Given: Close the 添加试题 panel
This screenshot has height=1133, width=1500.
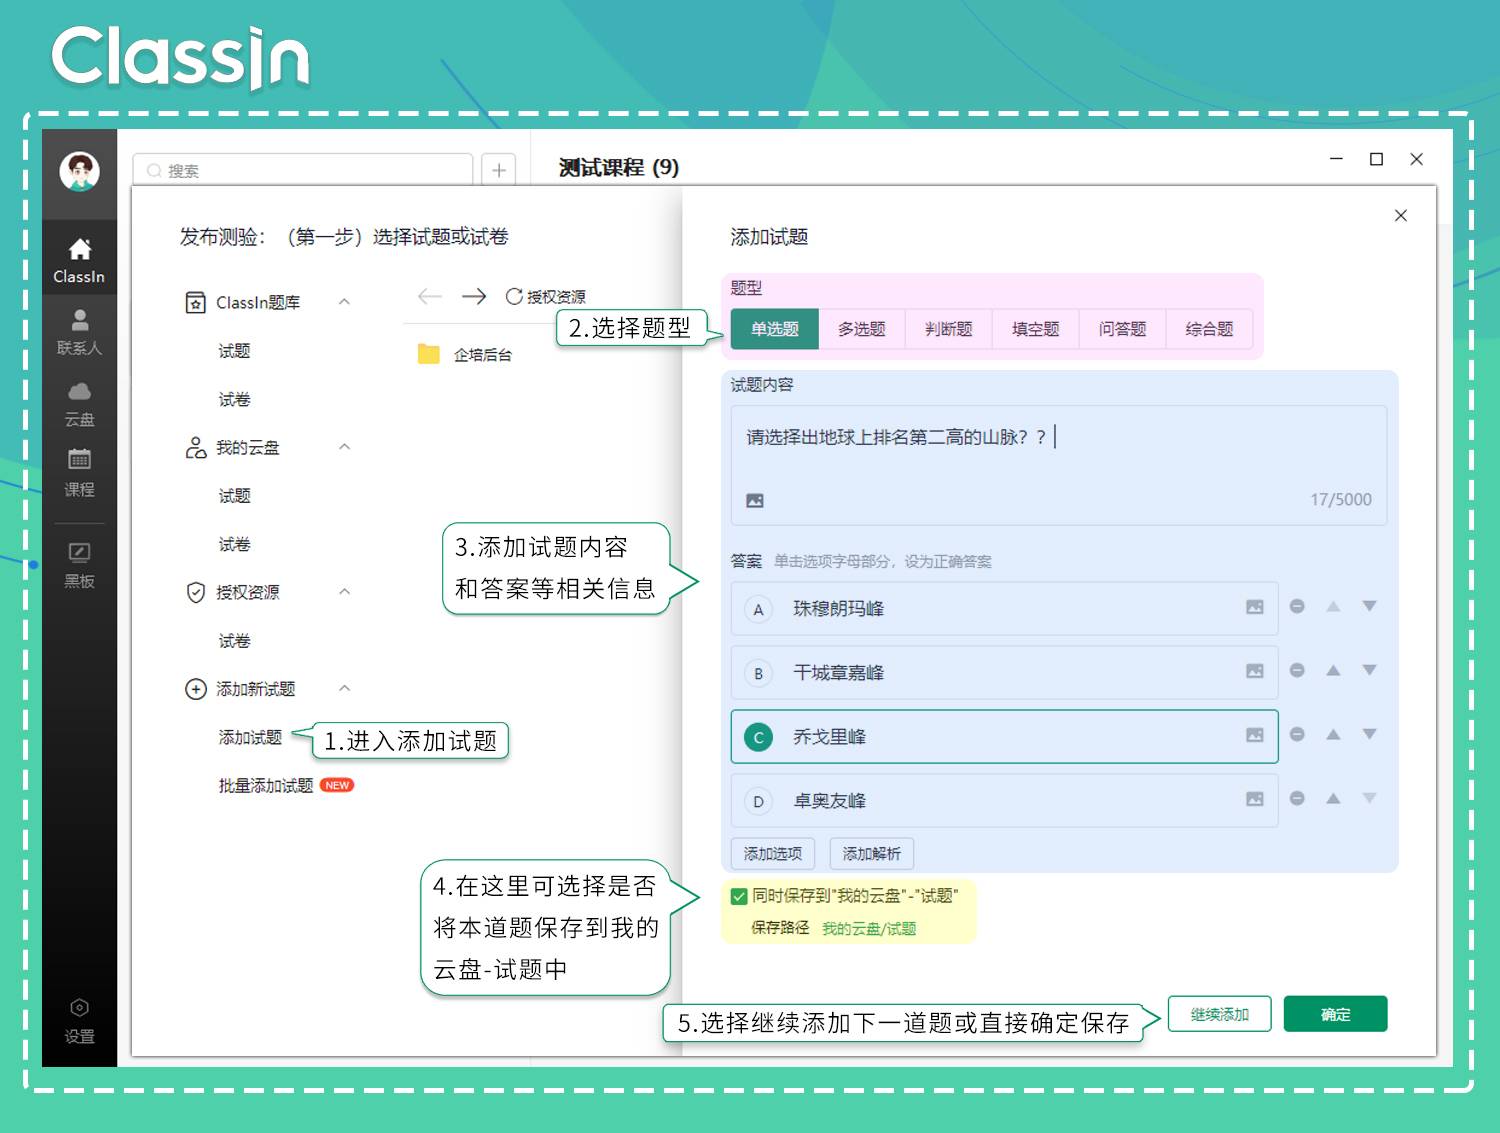Looking at the screenshot, I should (x=1401, y=216).
